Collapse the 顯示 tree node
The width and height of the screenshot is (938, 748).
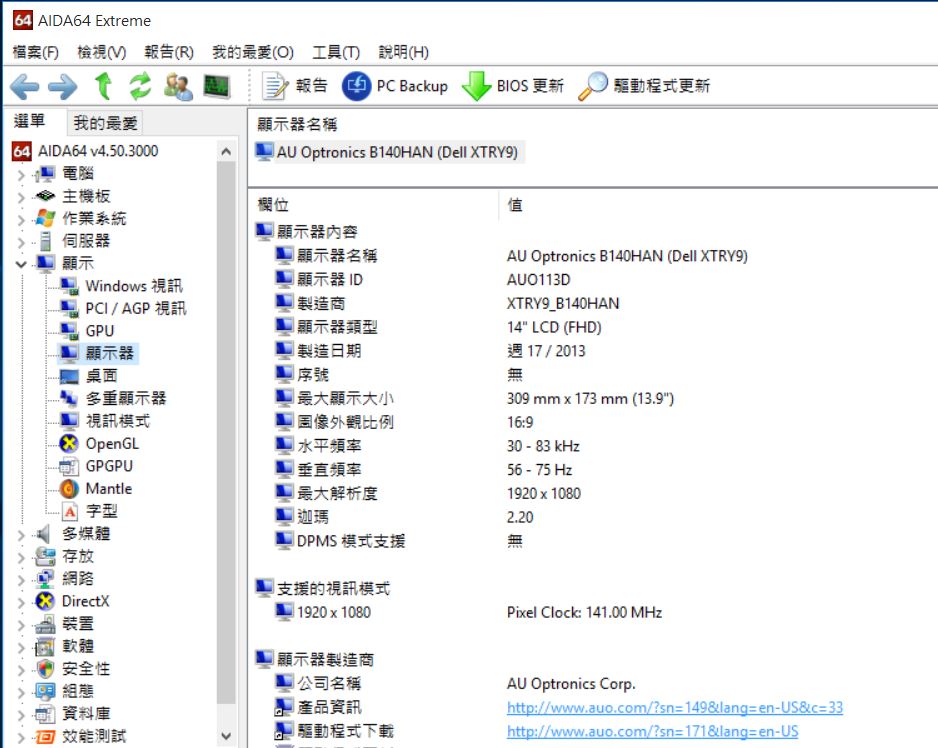click(x=21, y=264)
